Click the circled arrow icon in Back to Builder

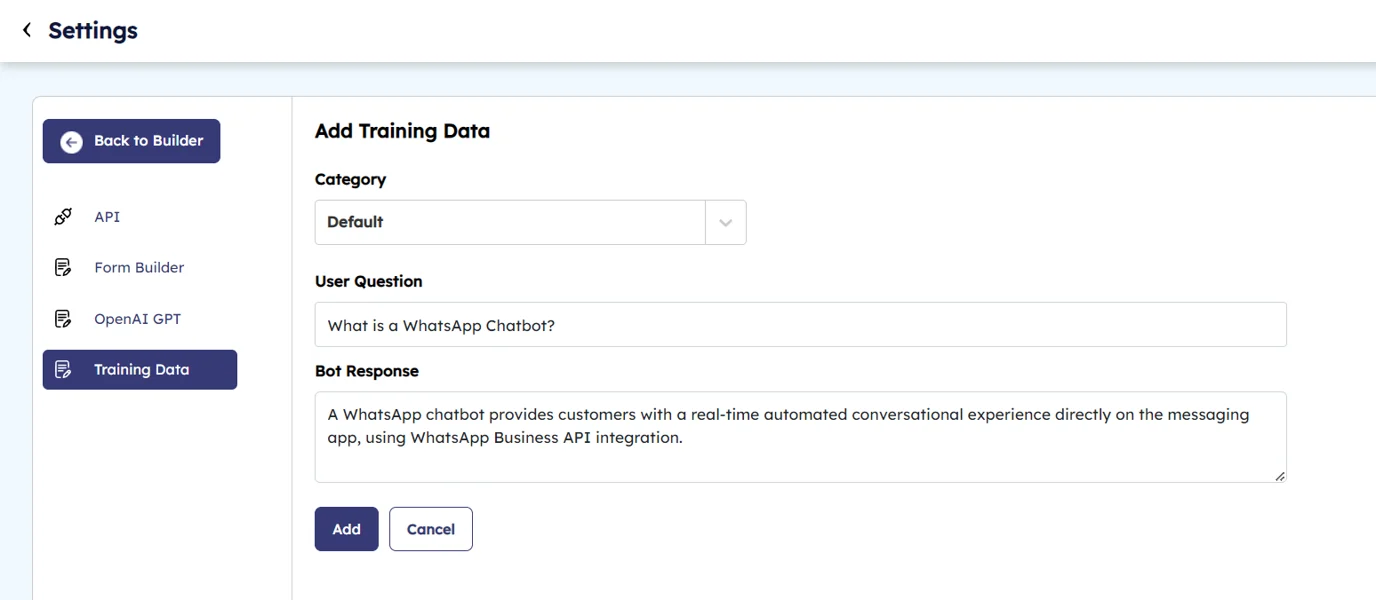coord(71,142)
